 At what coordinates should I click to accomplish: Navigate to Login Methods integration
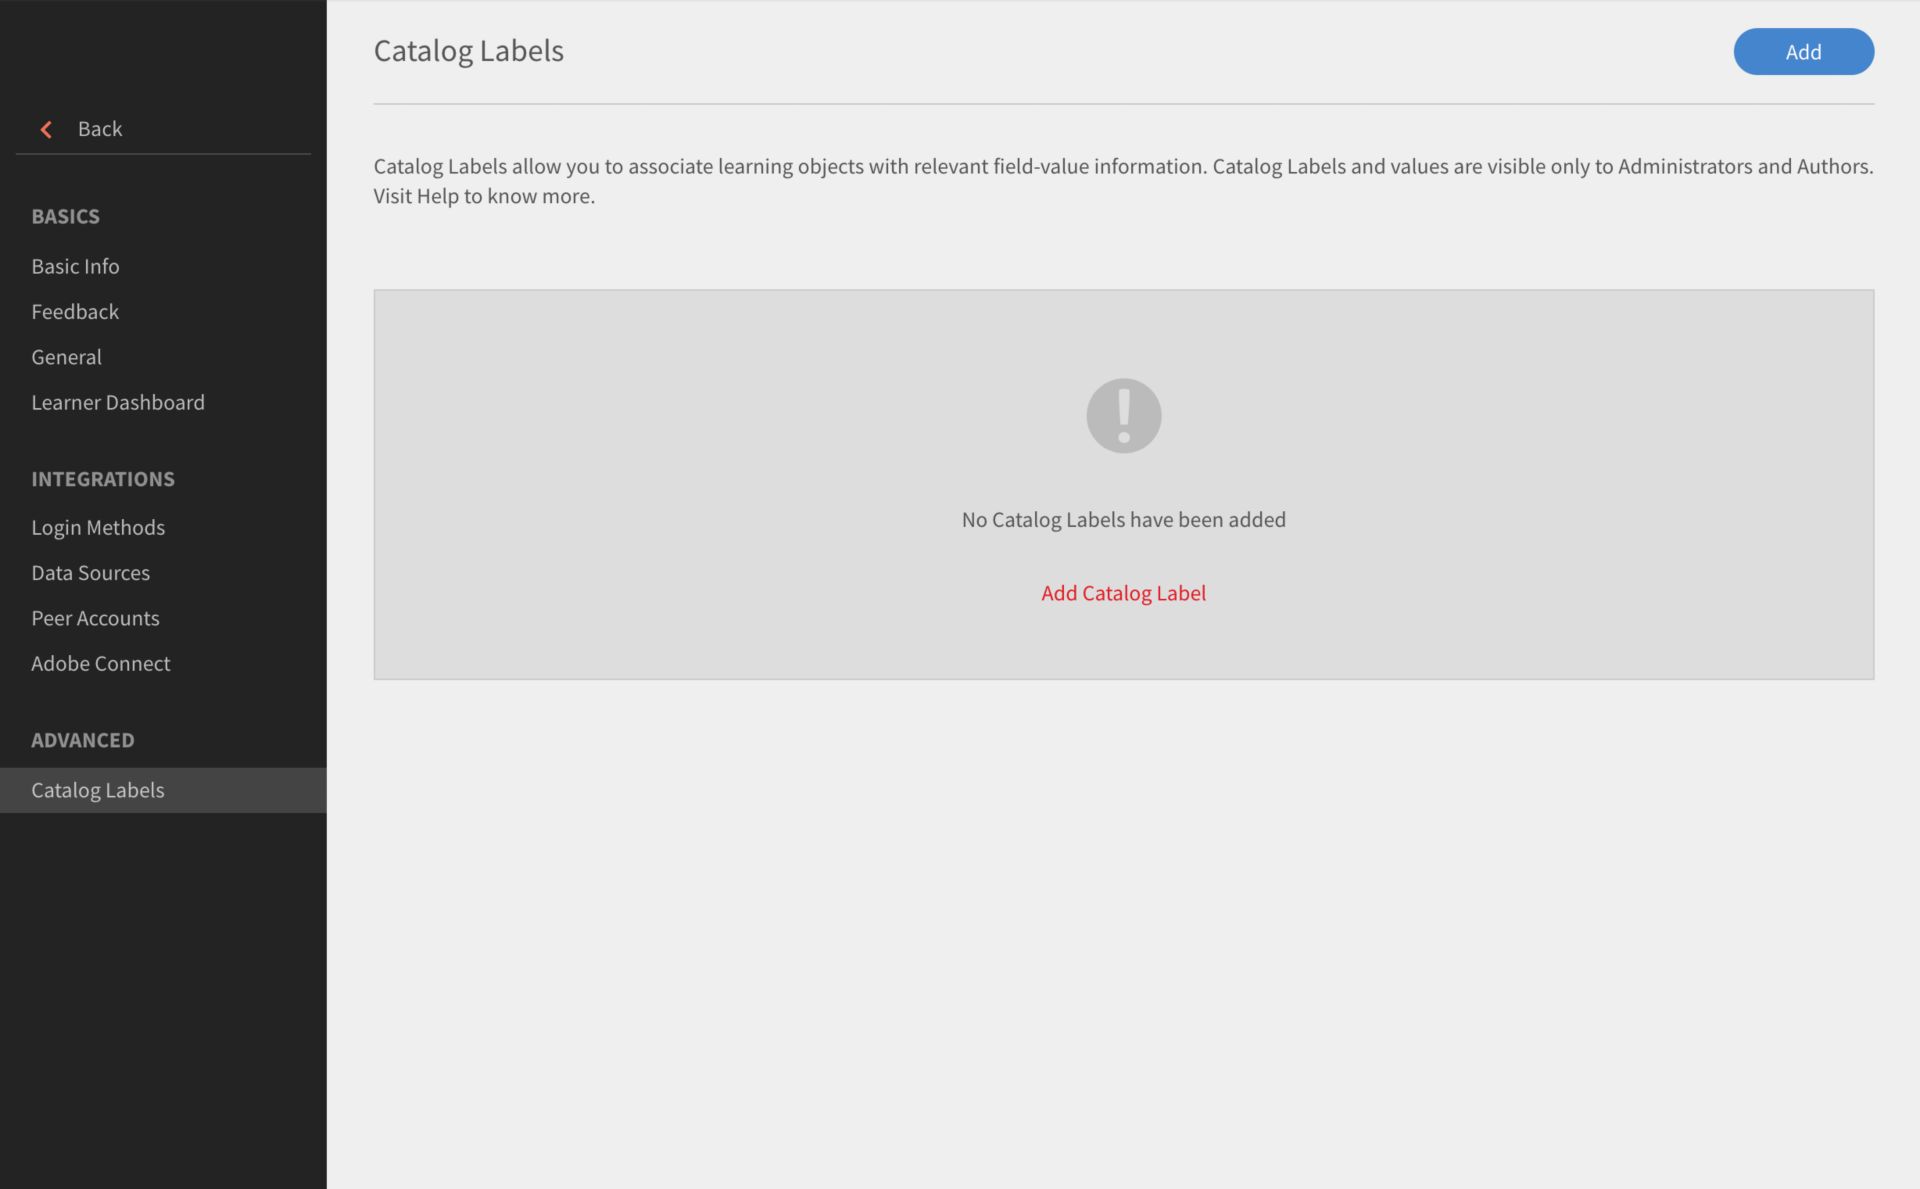click(x=97, y=528)
